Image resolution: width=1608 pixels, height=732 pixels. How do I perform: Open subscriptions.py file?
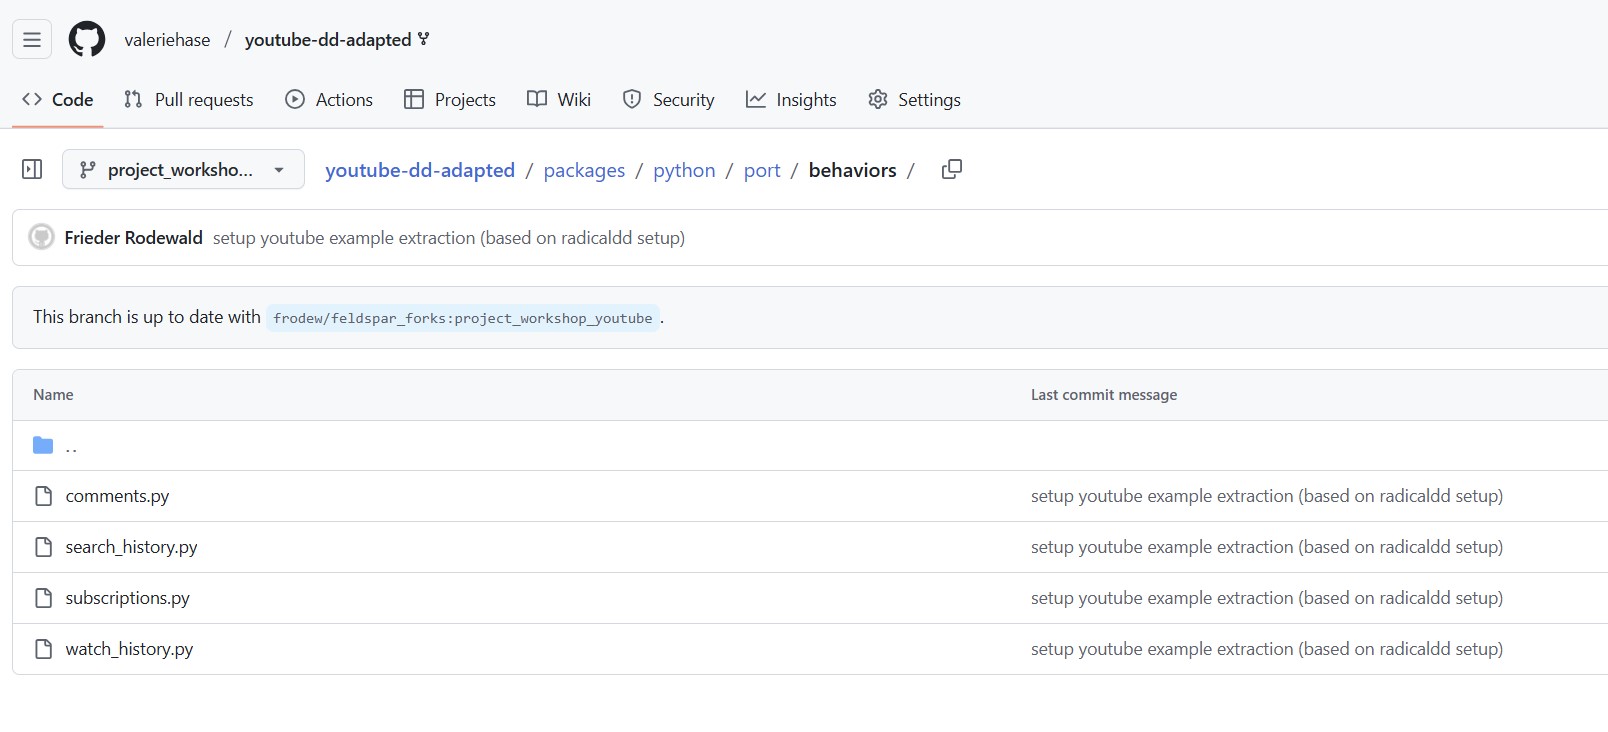pos(127,598)
